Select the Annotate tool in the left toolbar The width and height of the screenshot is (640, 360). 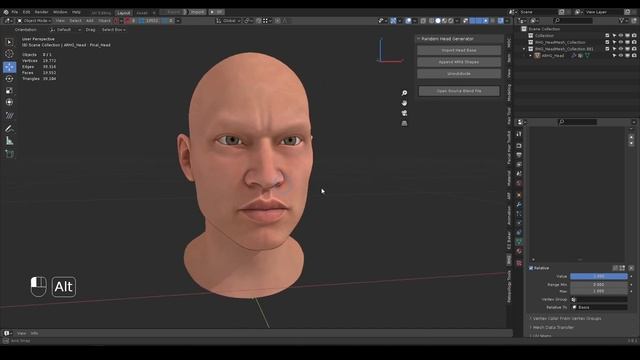(x=9, y=129)
